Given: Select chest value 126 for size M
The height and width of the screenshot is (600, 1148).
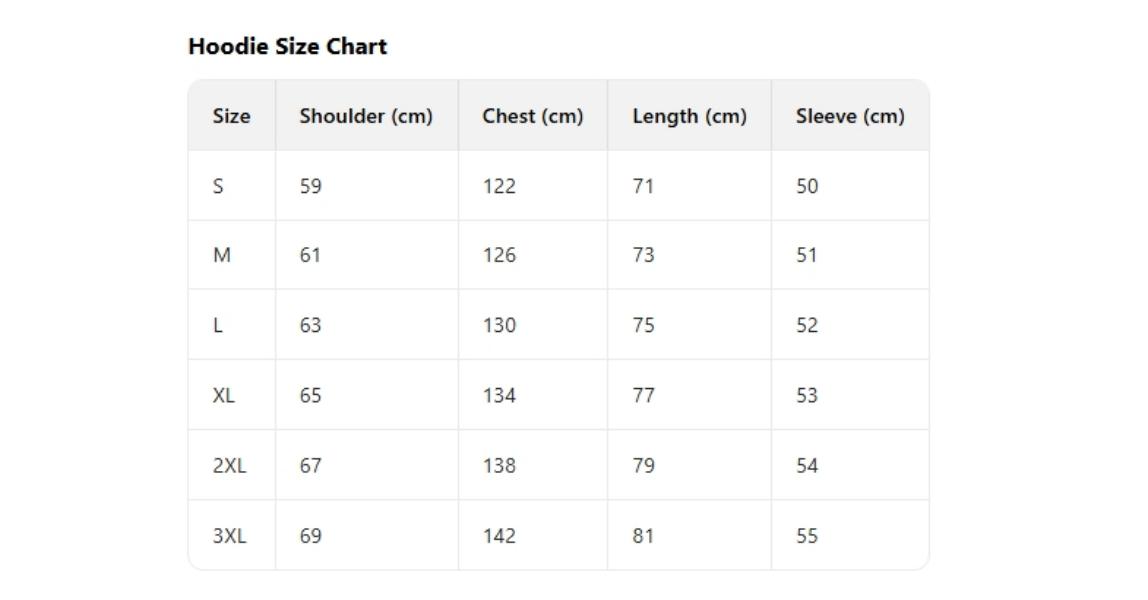Looking at the screenshot, I should point(499,255).
